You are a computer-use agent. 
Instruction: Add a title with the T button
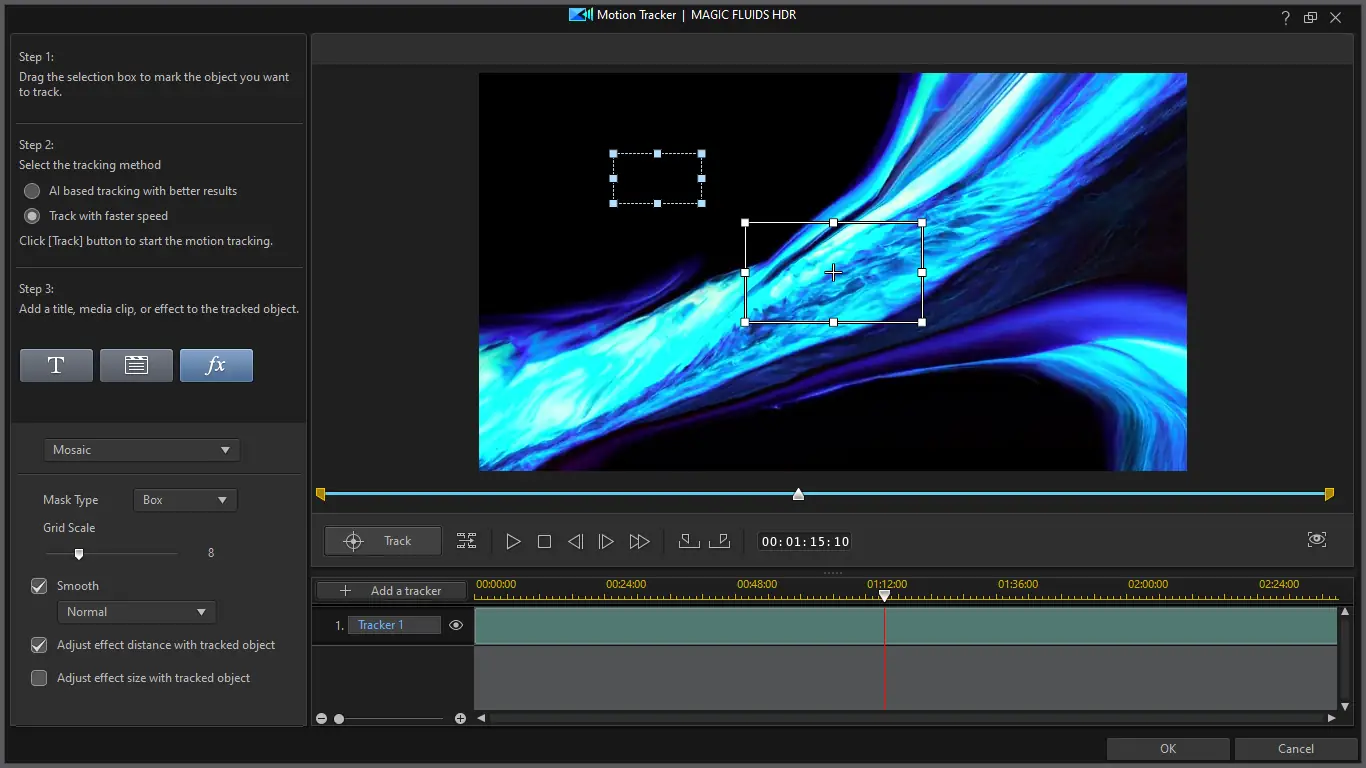tap(56, 365)
